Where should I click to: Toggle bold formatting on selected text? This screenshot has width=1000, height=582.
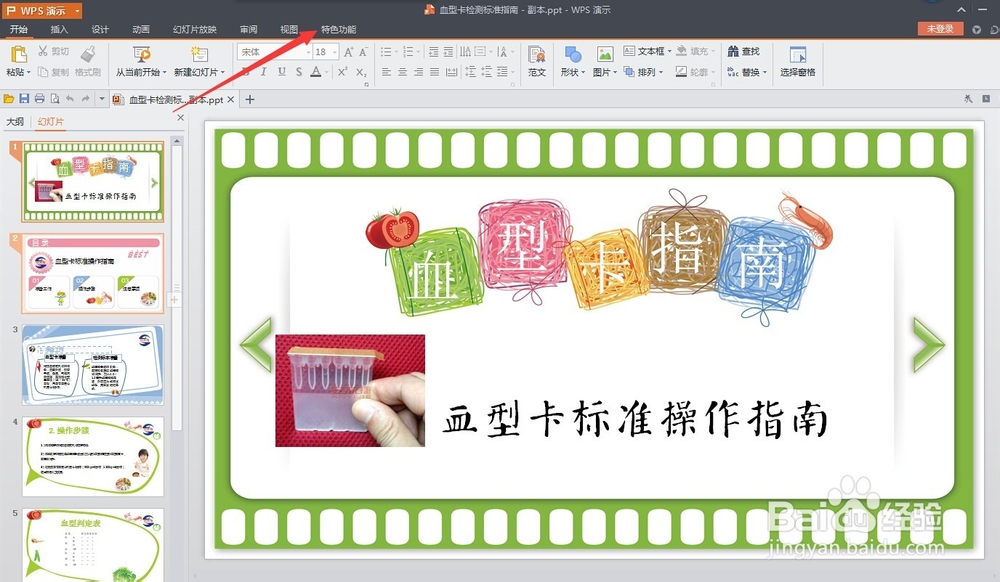(x=247, y=72)
